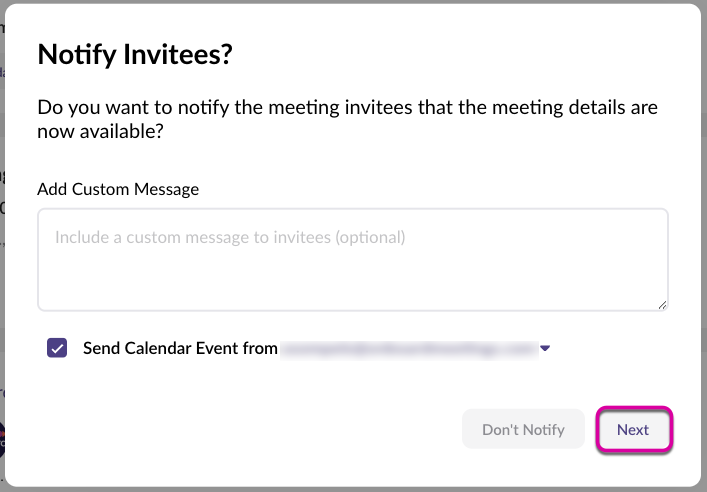Click the "Include a custom message" placeholder
The image size is (707, 492).
pos(230,238)
